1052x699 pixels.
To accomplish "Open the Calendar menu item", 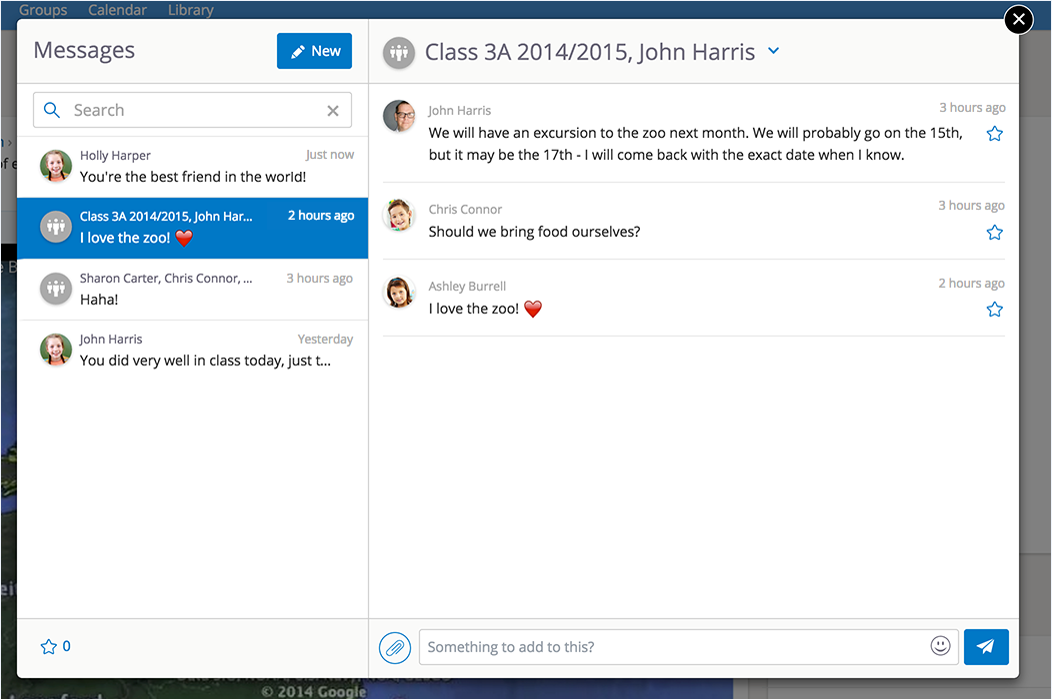I will tap(117, 10).
